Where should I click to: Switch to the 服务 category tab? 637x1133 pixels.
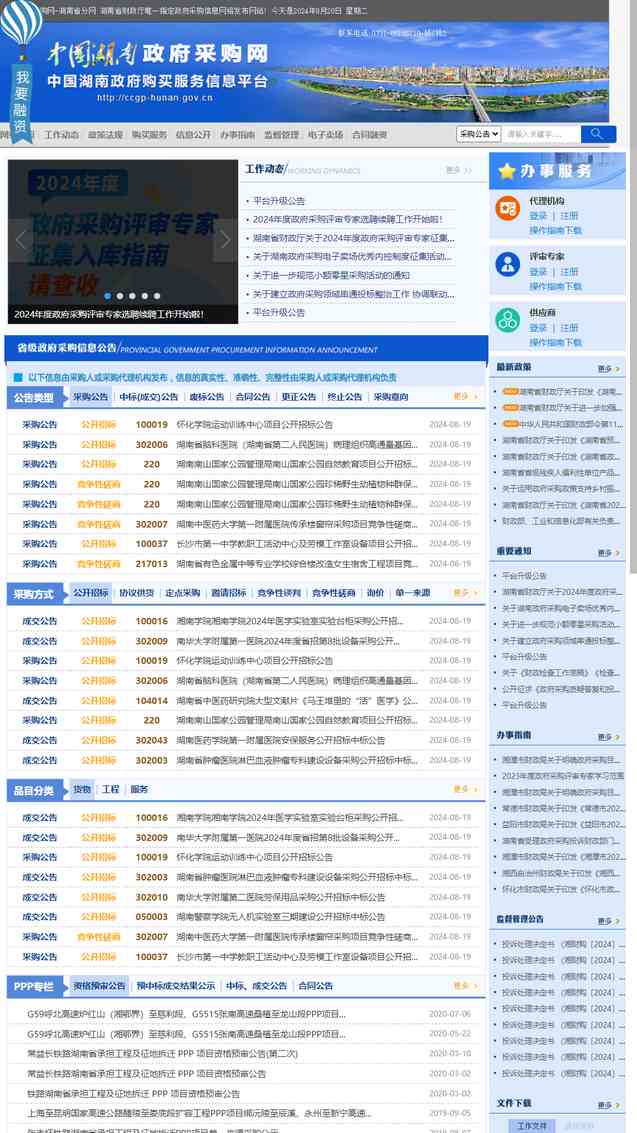pos(139,790)
